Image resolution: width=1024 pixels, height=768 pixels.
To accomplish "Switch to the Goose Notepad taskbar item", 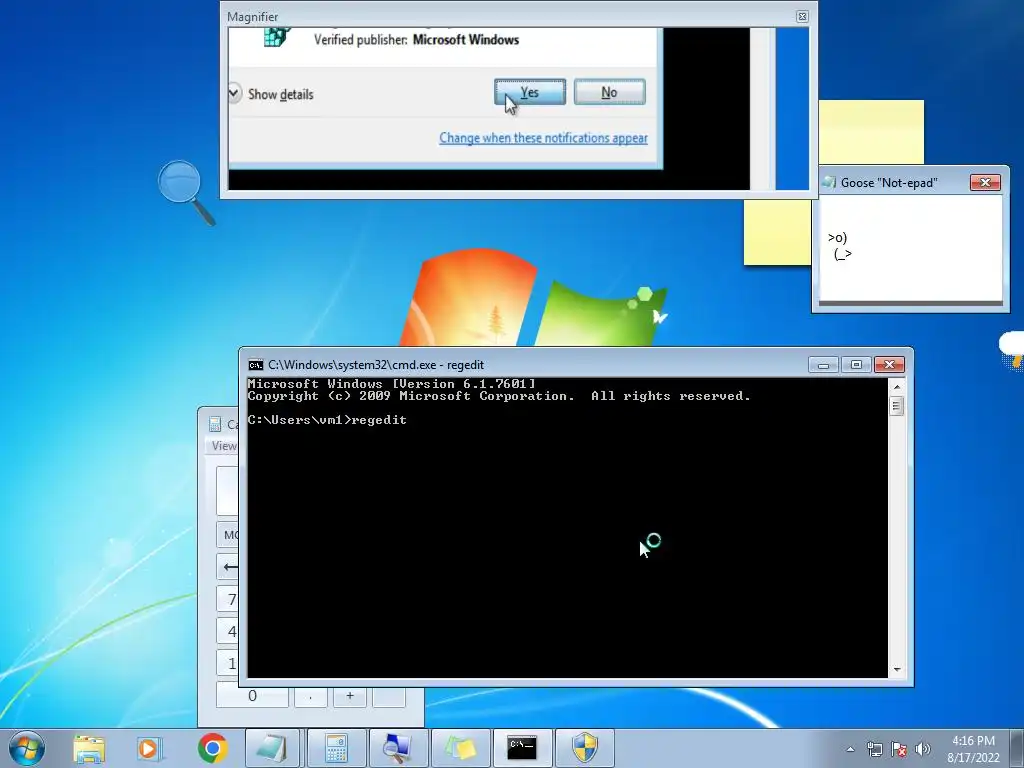I will pyautogui.click(x=272, y=748).
